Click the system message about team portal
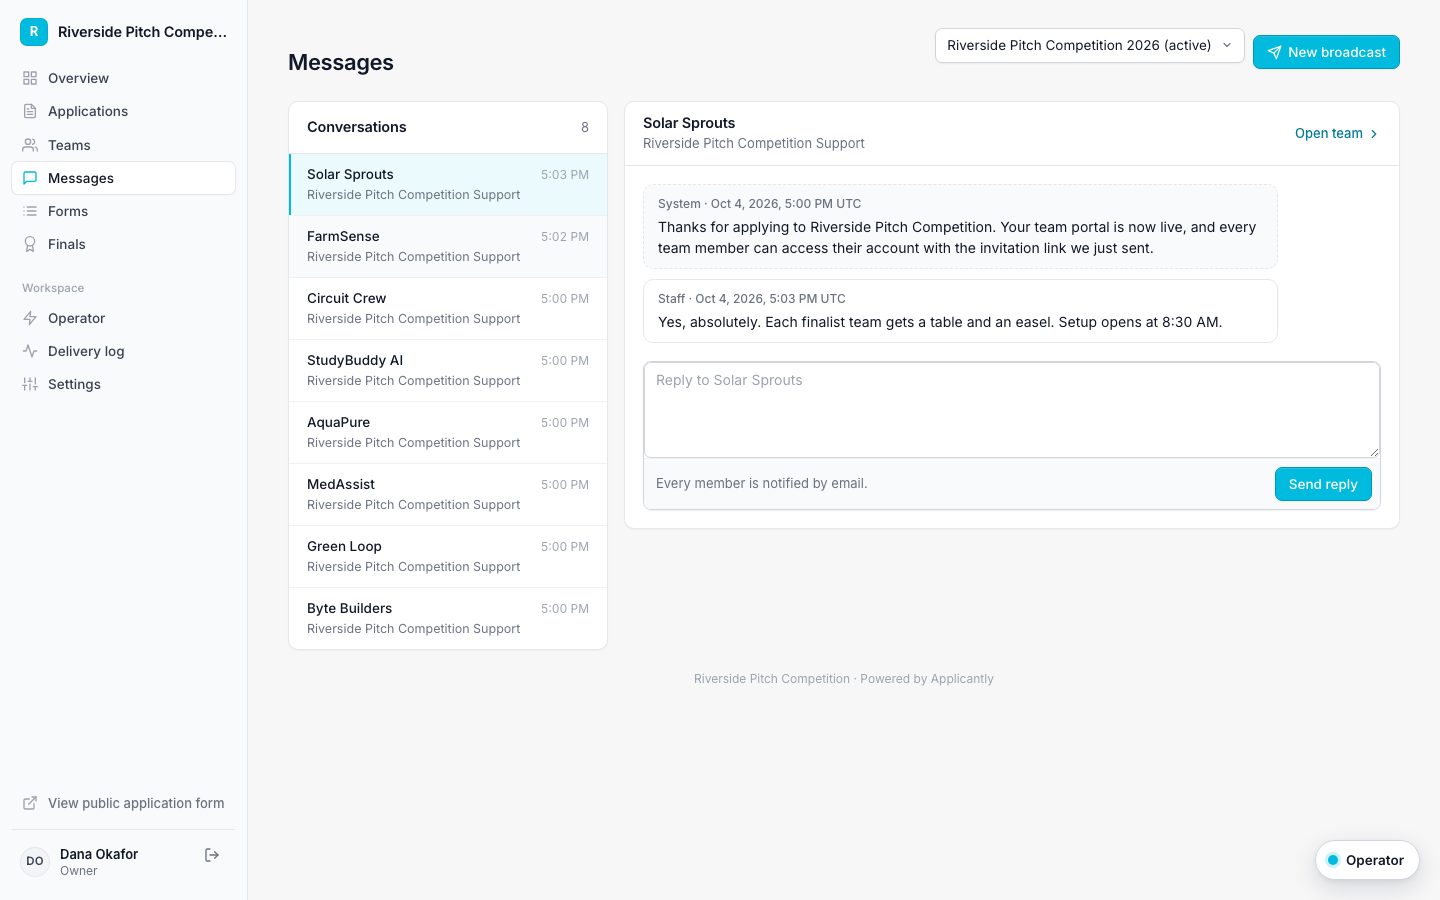1440x900 pixels. point(960,226)
